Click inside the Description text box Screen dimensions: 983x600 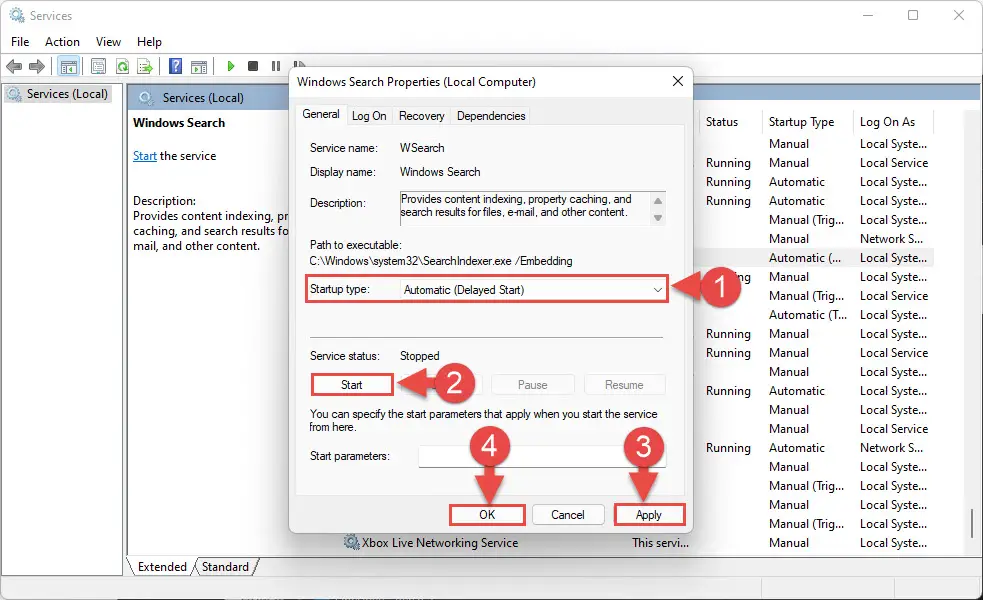point(525,208)
